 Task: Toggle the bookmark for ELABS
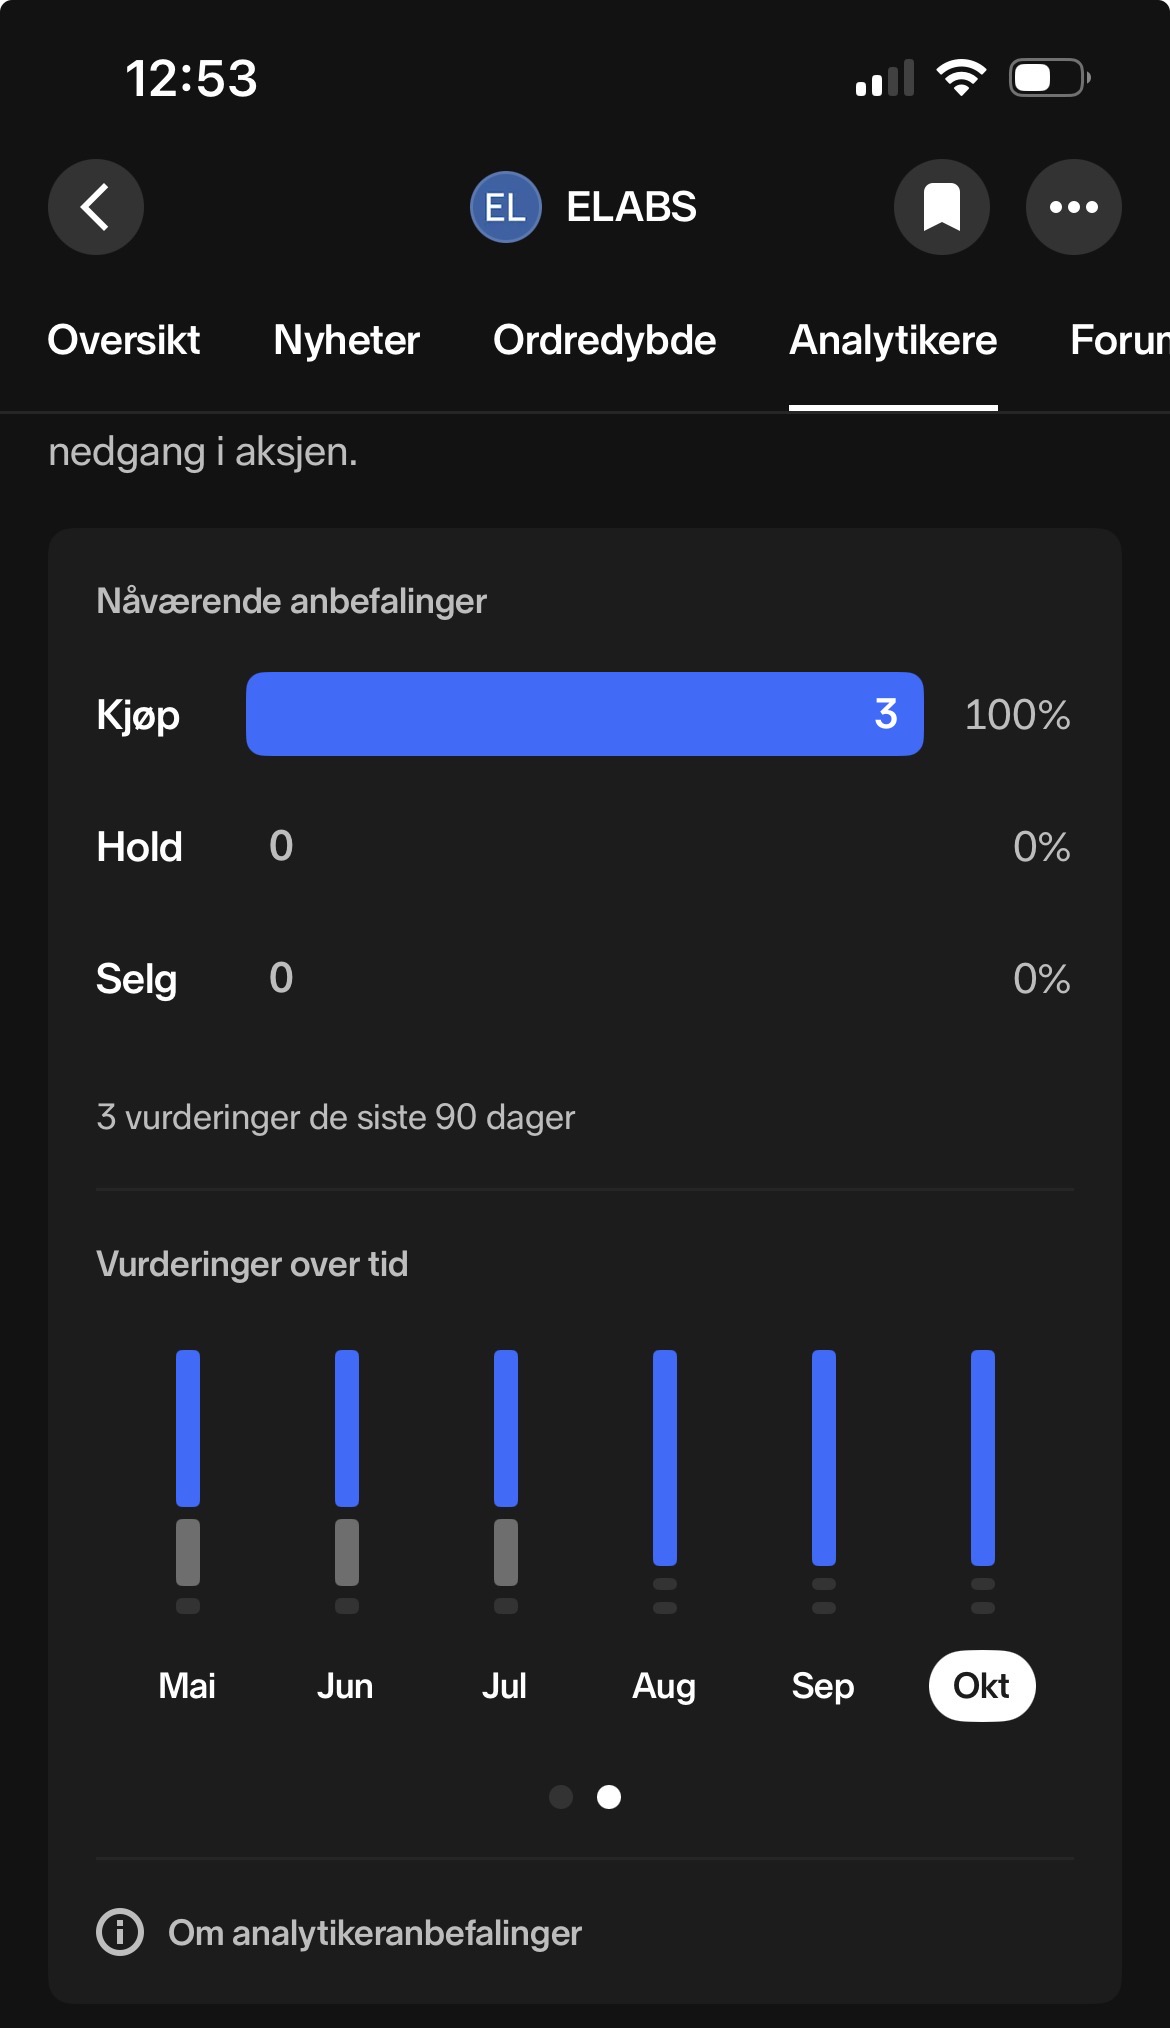941,207
